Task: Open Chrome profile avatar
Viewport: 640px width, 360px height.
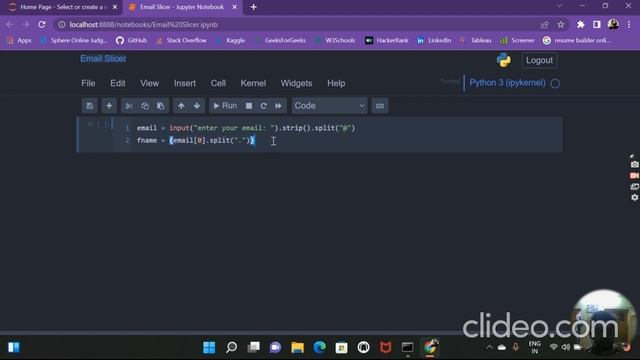Action: (x=613, y=24)
